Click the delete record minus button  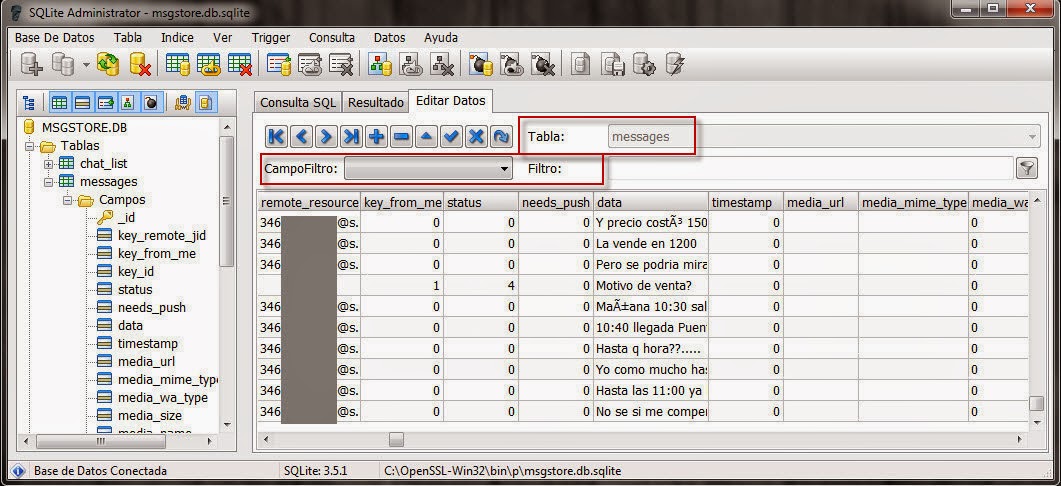pos(401,137)
